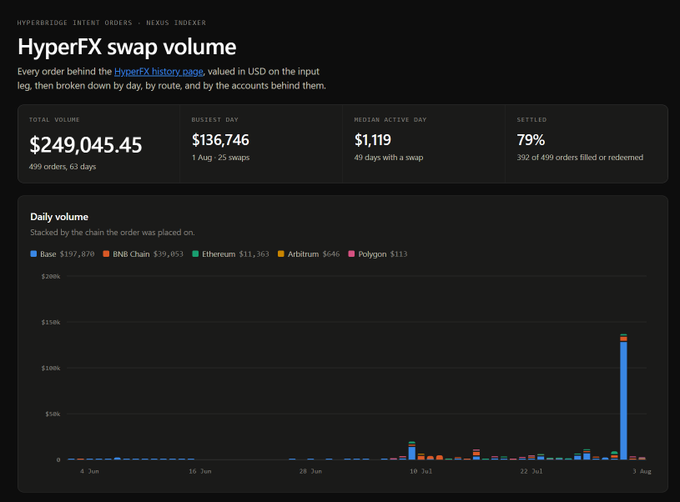Click the pink Polygon legend swatch
This screenshot has width=680, height=502.
[351, 254]
